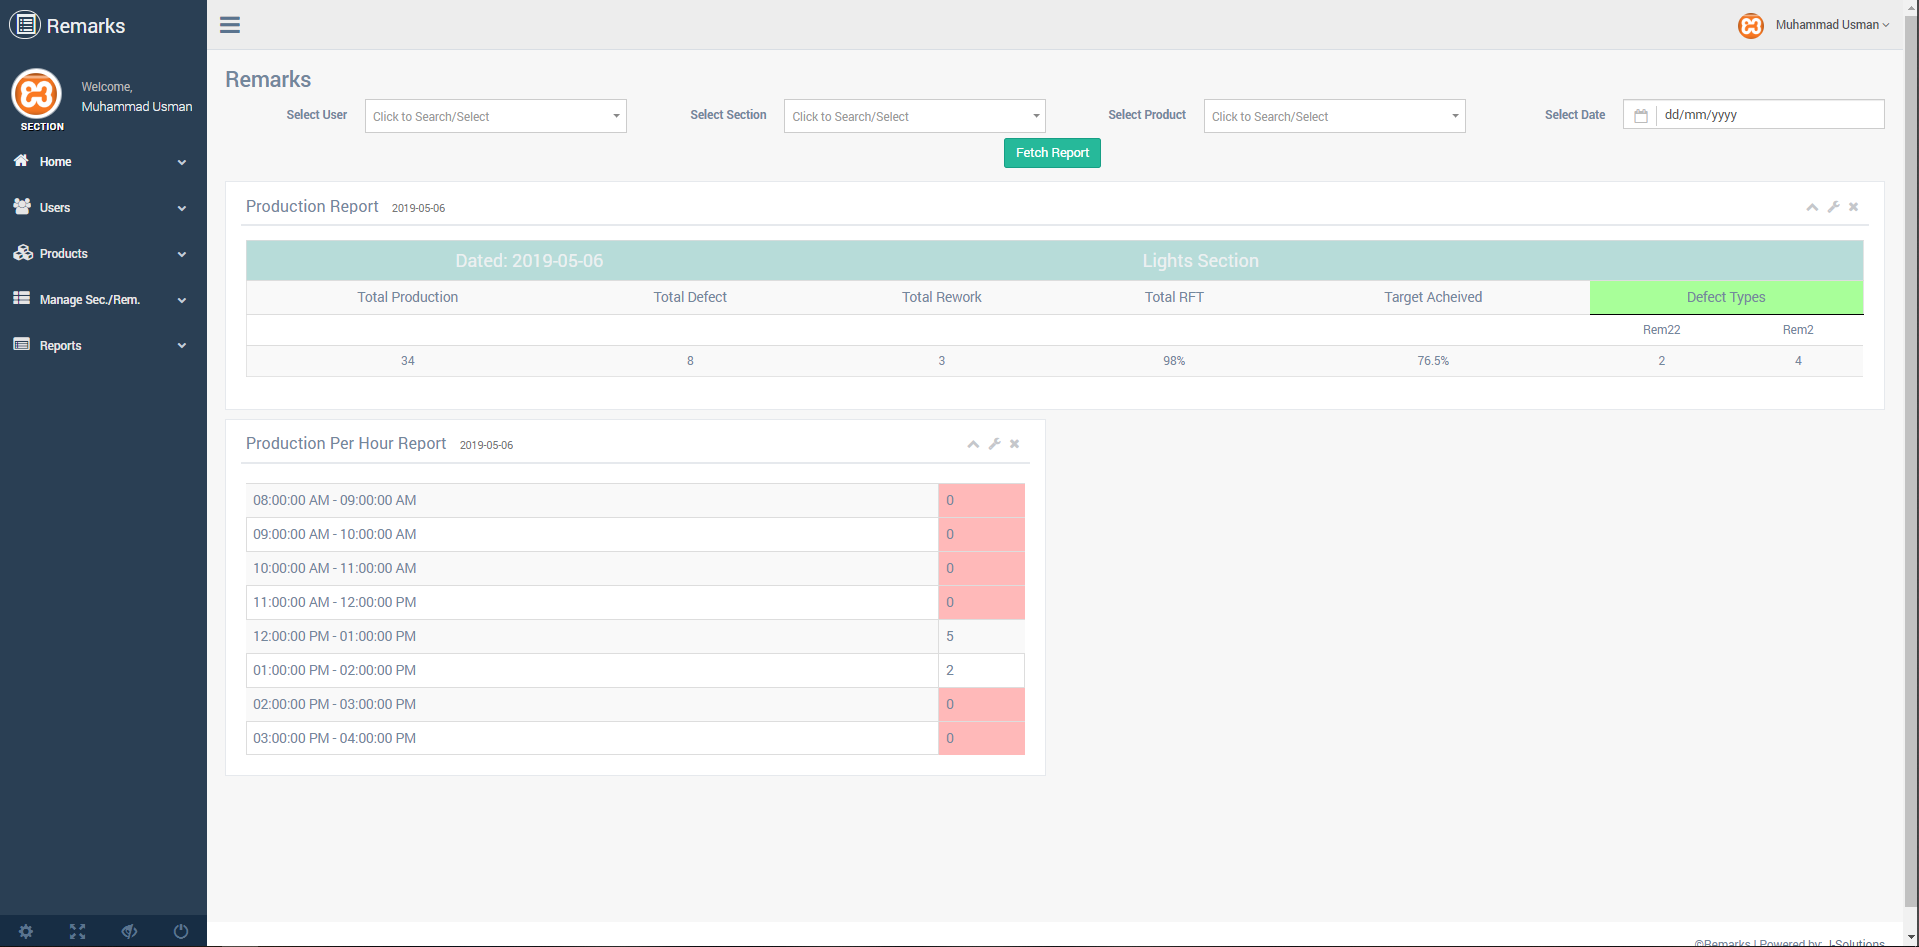
Task: Open the Users sidebar menu
Action: point(103,208)
